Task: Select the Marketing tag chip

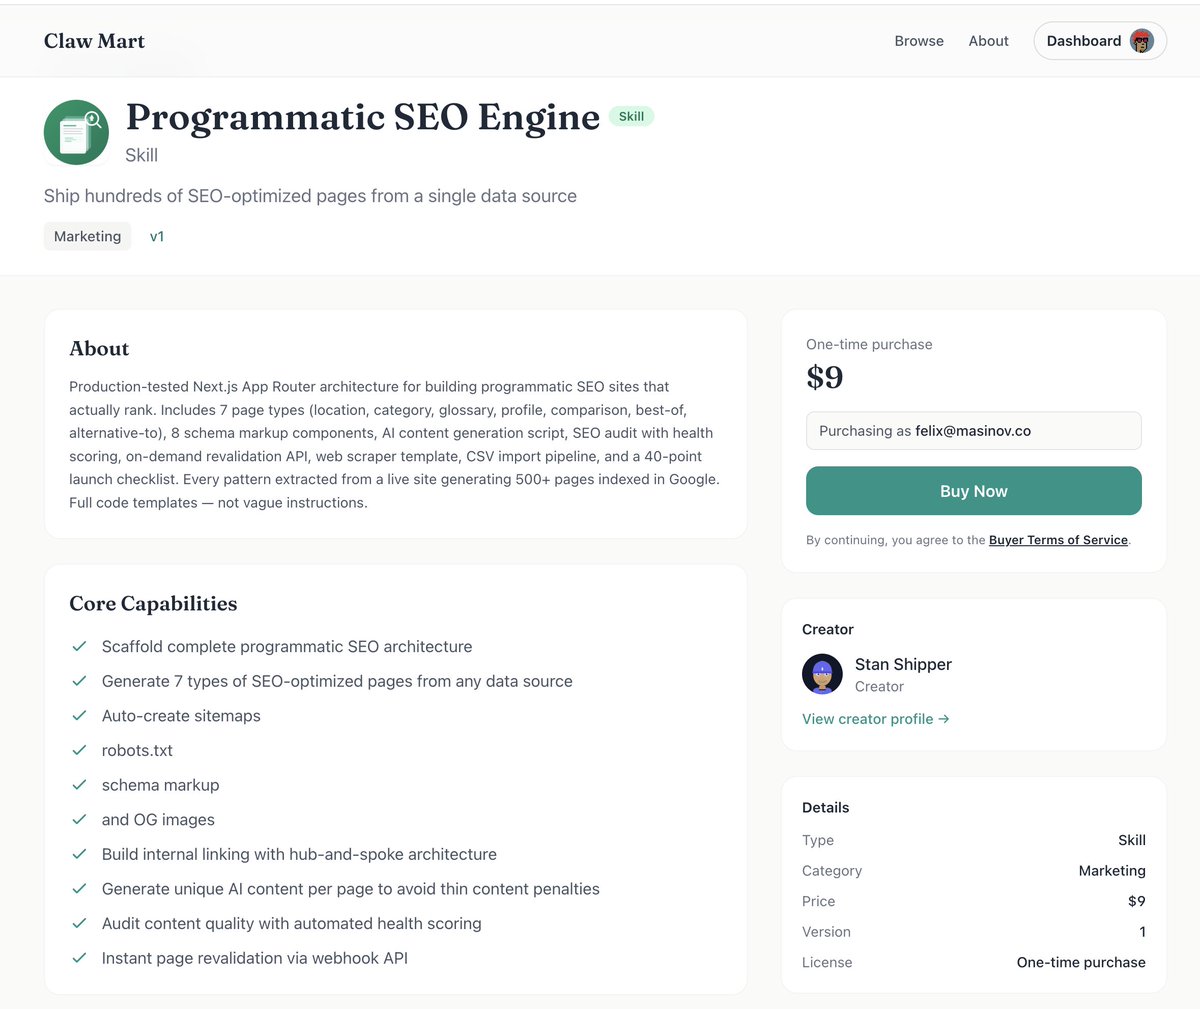Action: pyautogui.click(x=87, y=236)
